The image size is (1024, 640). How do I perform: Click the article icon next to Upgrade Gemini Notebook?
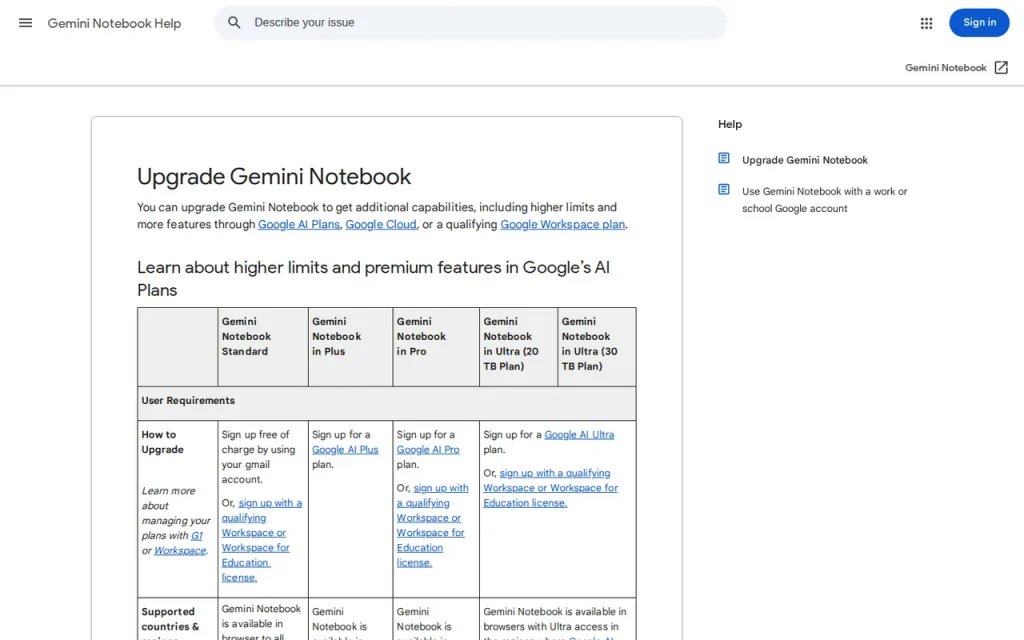click(x=724, y=158)
